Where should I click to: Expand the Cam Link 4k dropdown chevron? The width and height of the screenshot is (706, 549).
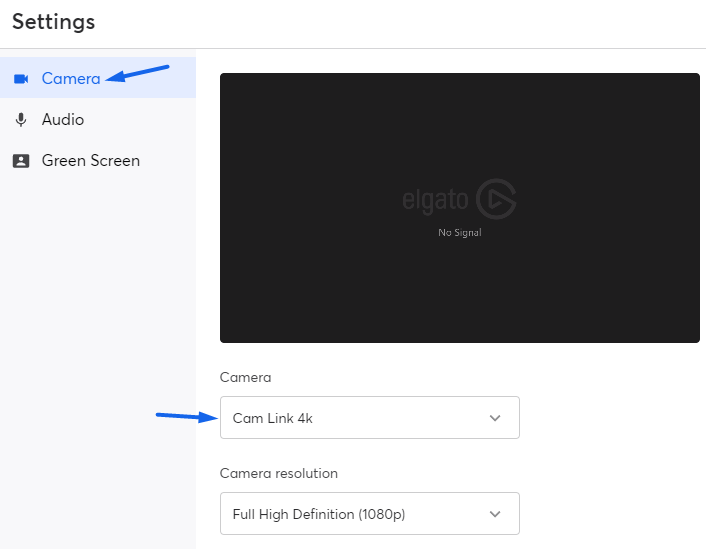(x=495, y=418)
